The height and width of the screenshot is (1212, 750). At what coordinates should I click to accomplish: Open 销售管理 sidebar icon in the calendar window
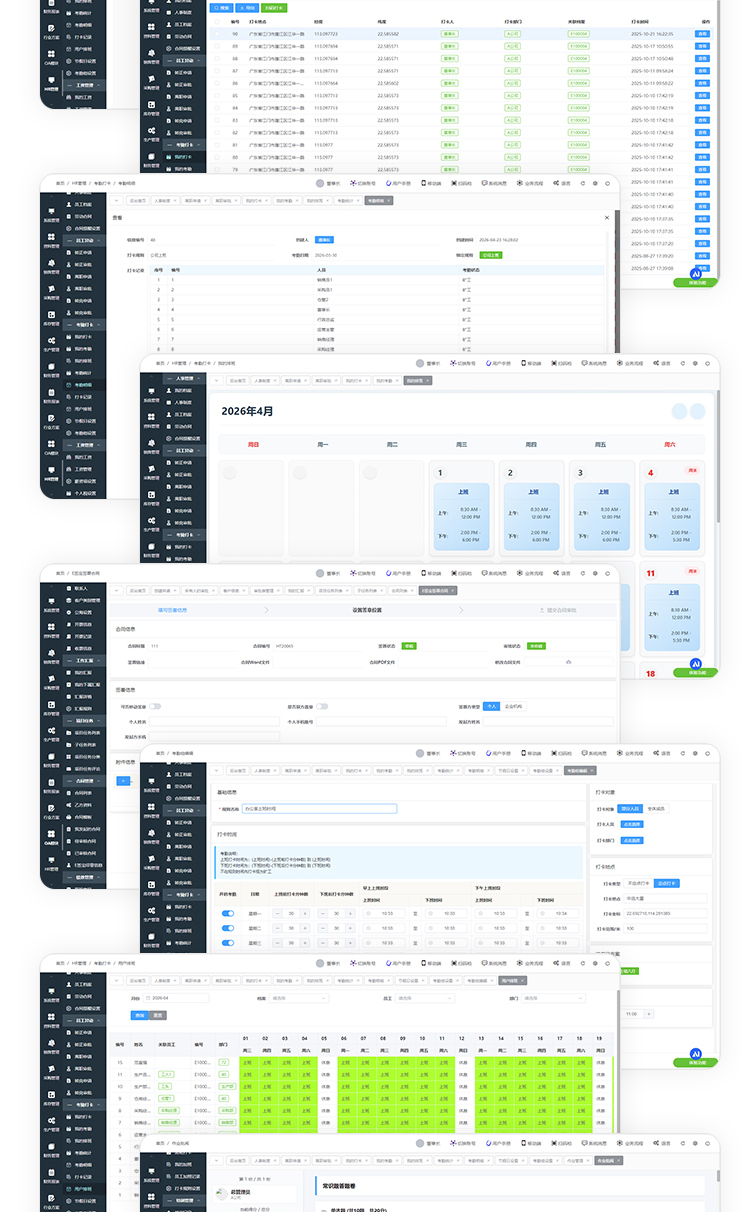pos(150,447)
